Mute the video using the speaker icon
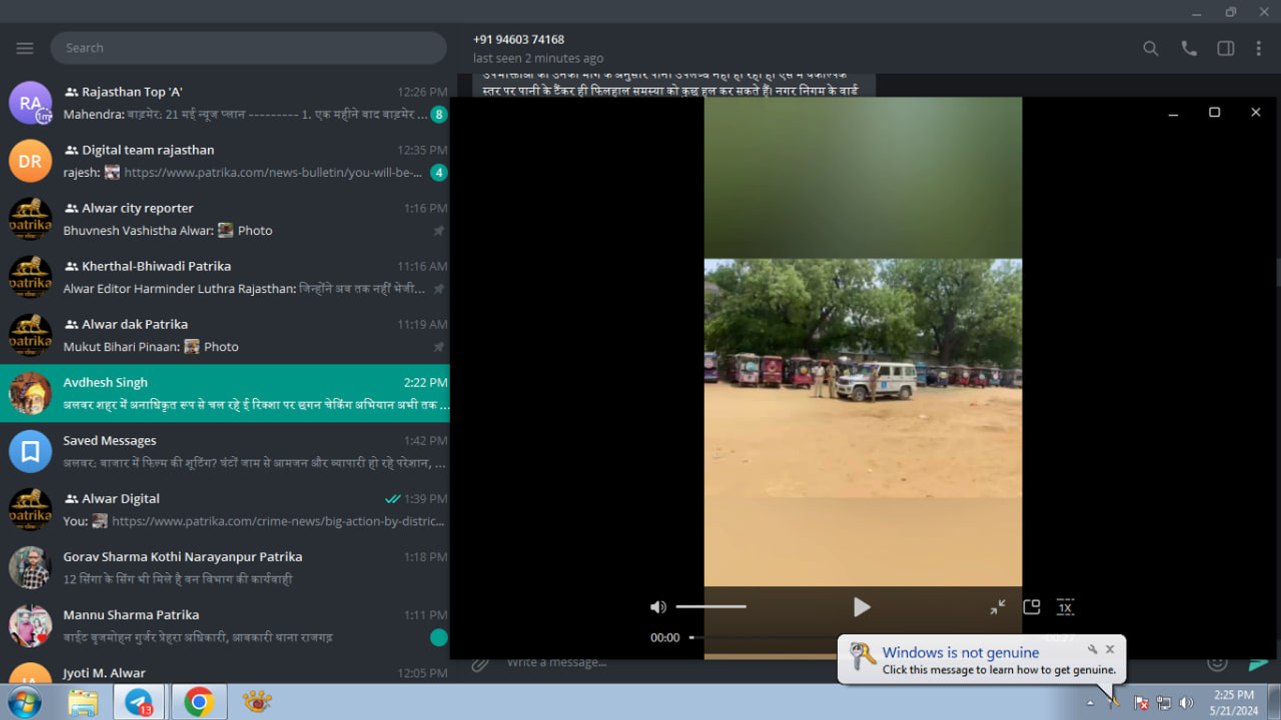The width and height of the screenshot is (1281, 720). click(658, 607)
